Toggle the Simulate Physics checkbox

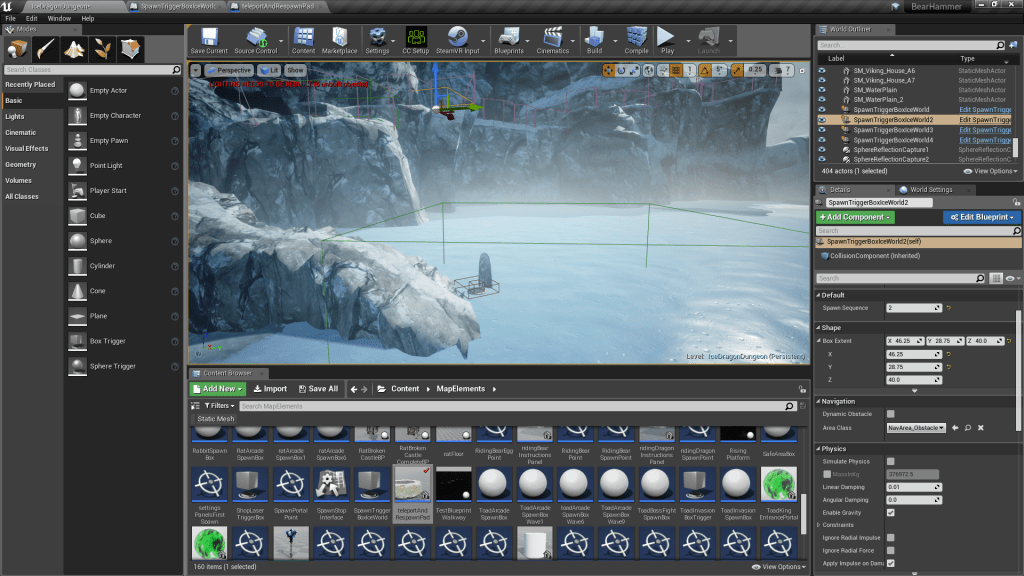pos(890,462)
